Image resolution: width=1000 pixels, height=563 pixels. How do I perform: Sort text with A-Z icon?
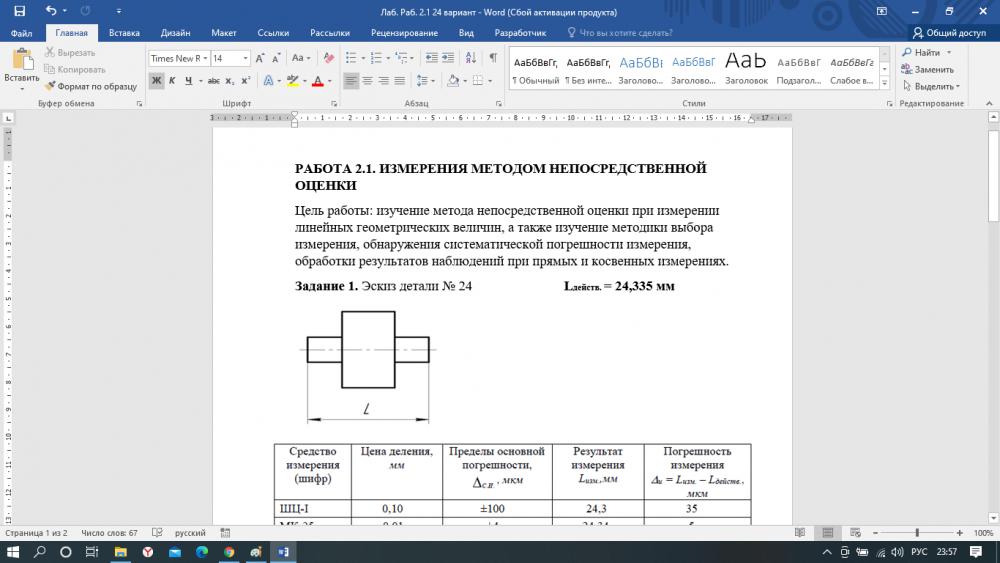pos(471,58)
